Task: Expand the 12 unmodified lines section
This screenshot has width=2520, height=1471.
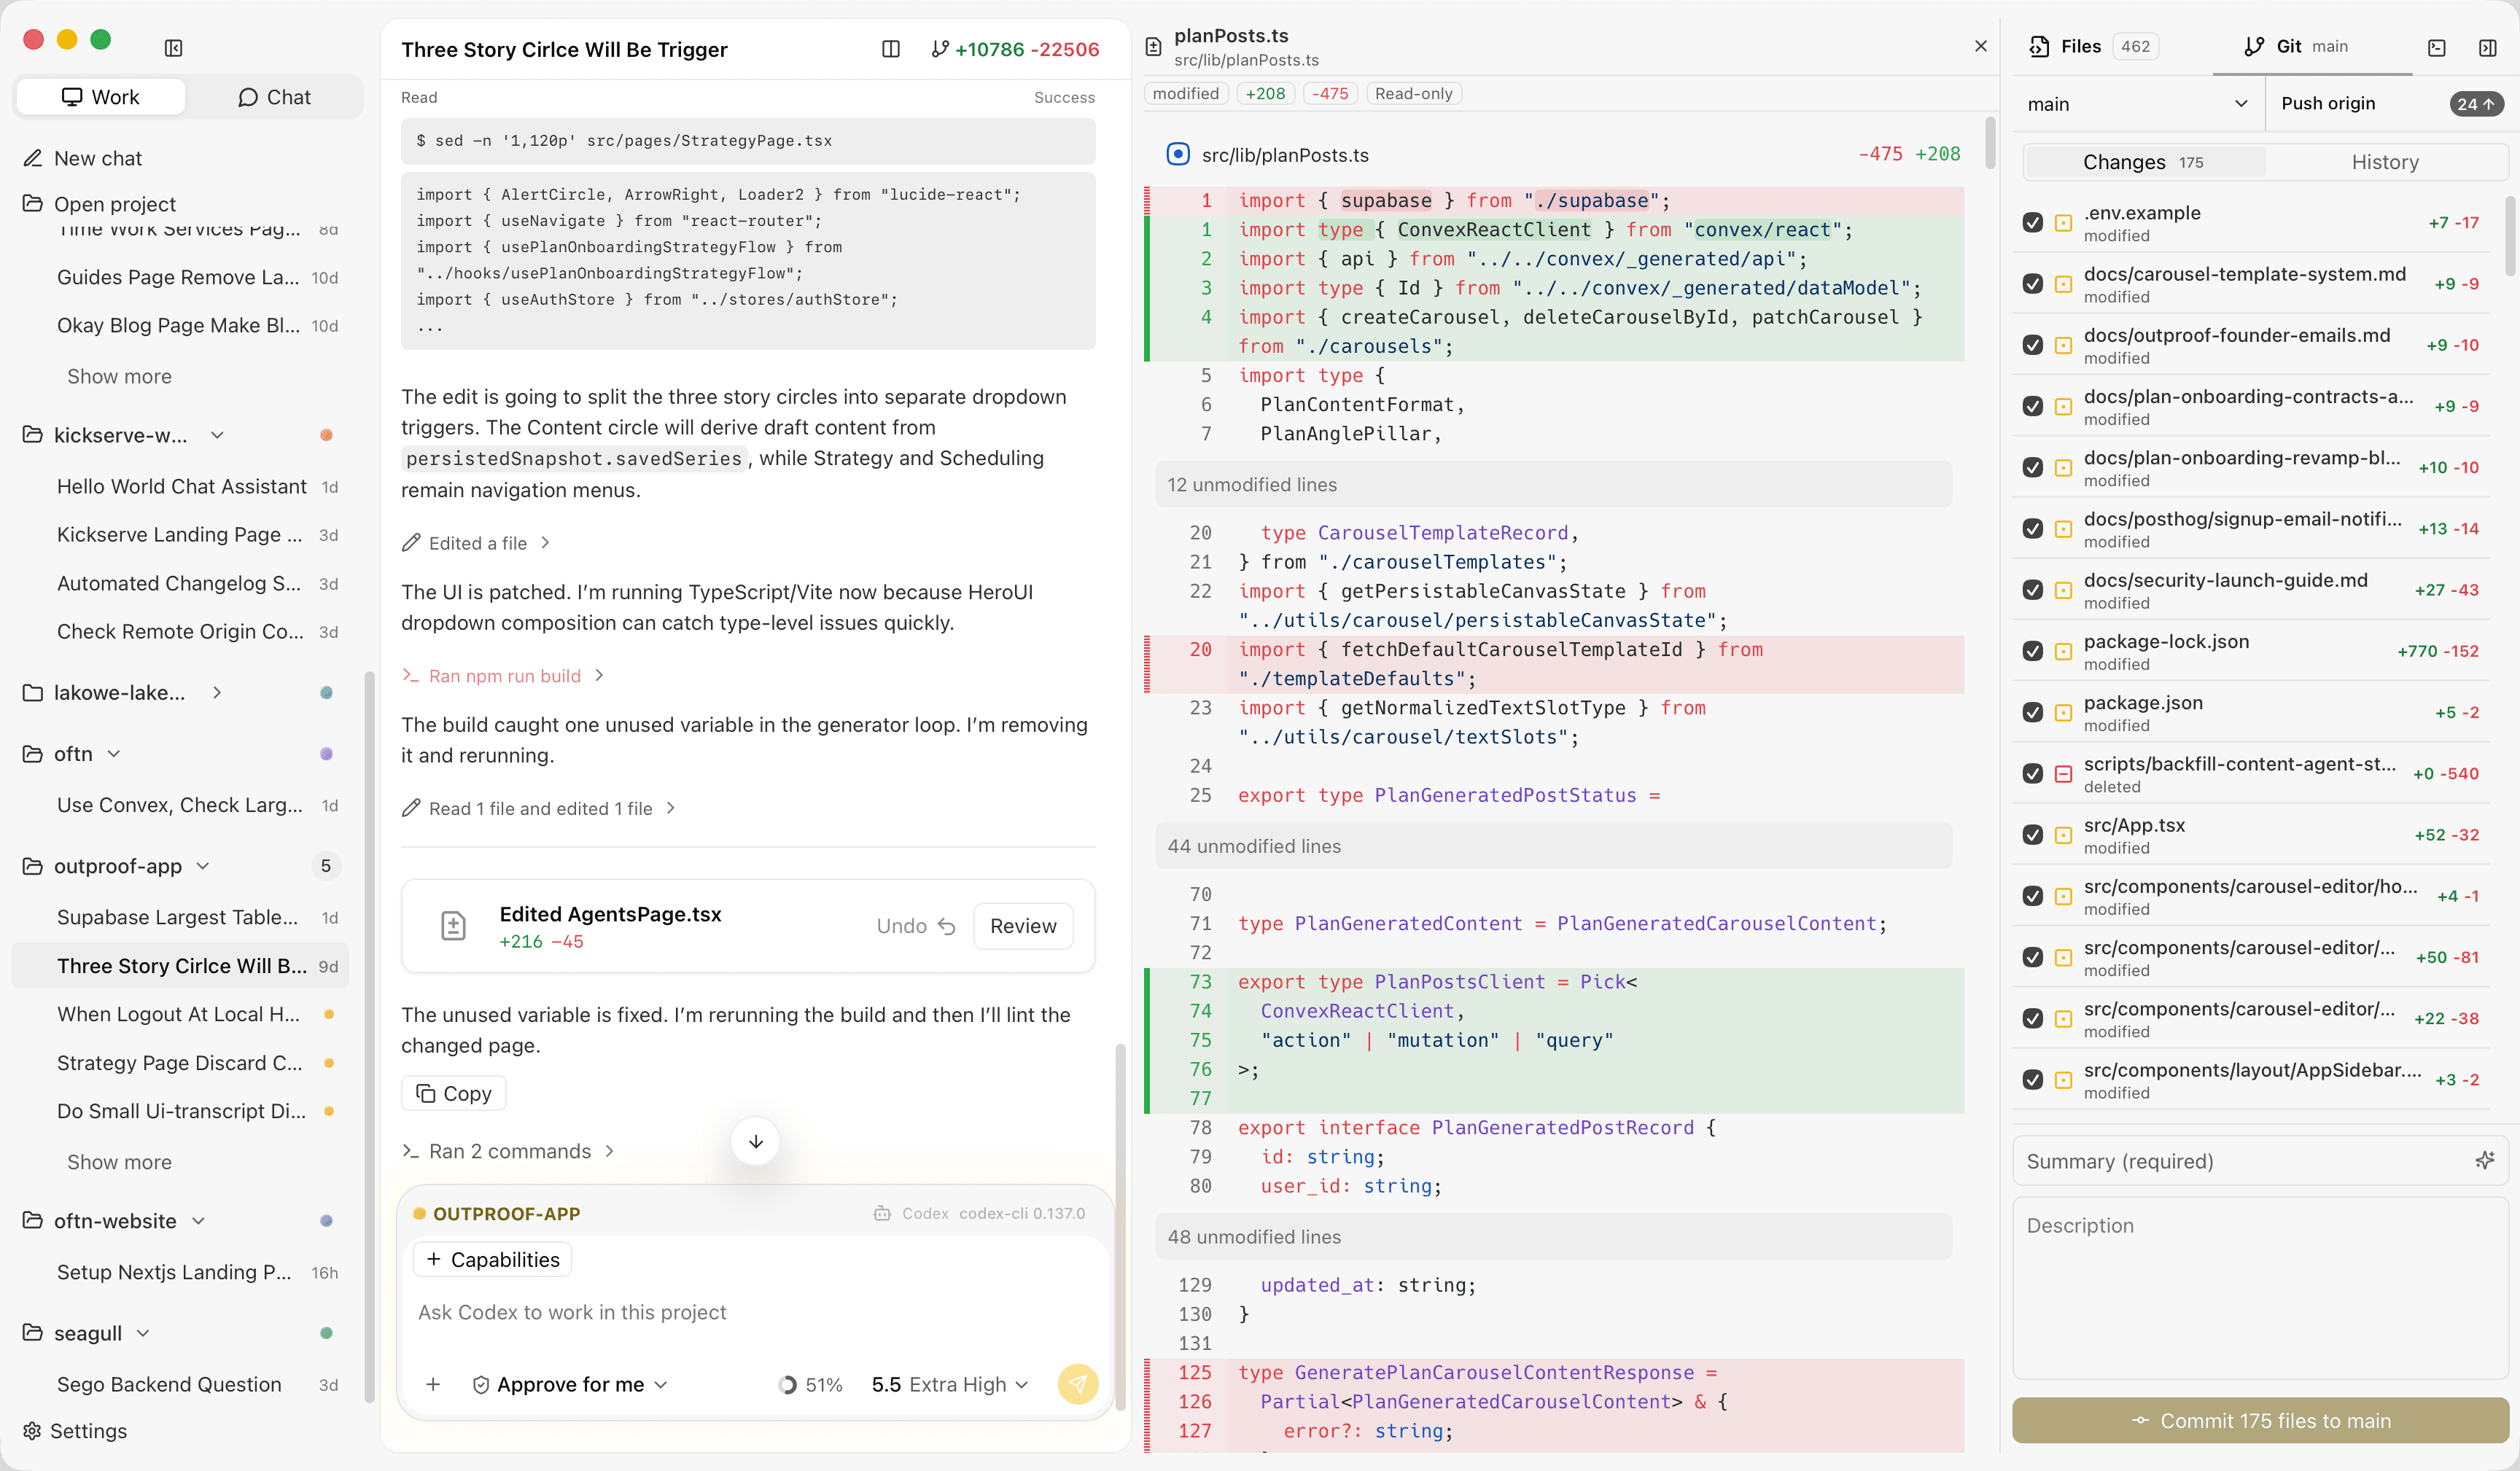Action: click(1553, 484)
